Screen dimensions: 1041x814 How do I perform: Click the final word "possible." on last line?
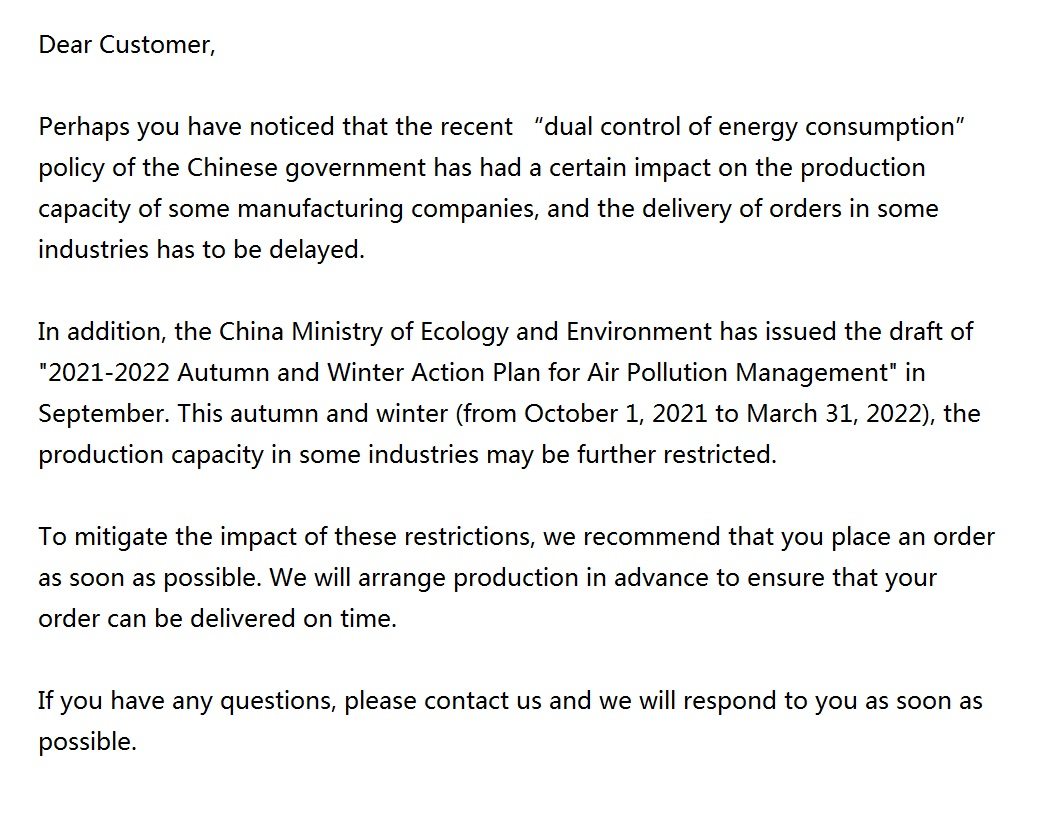(x=86, y=742)
